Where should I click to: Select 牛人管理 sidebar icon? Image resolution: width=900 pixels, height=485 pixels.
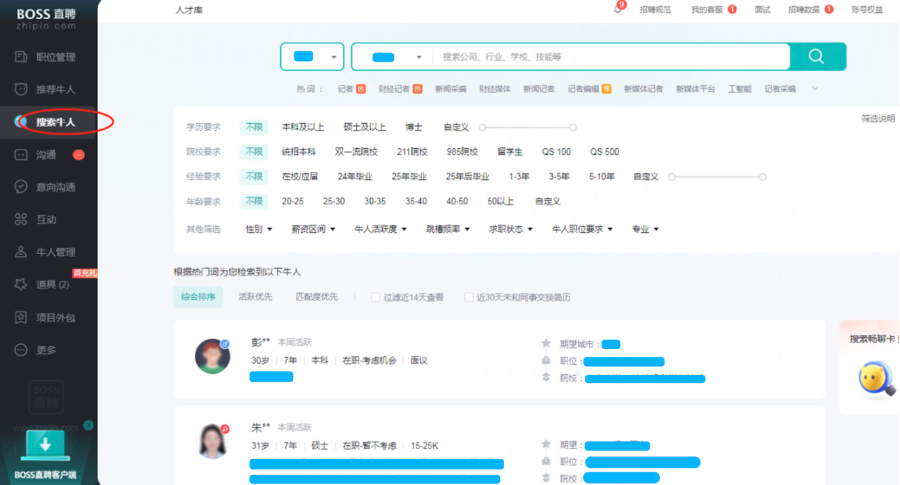click(21, 252)
